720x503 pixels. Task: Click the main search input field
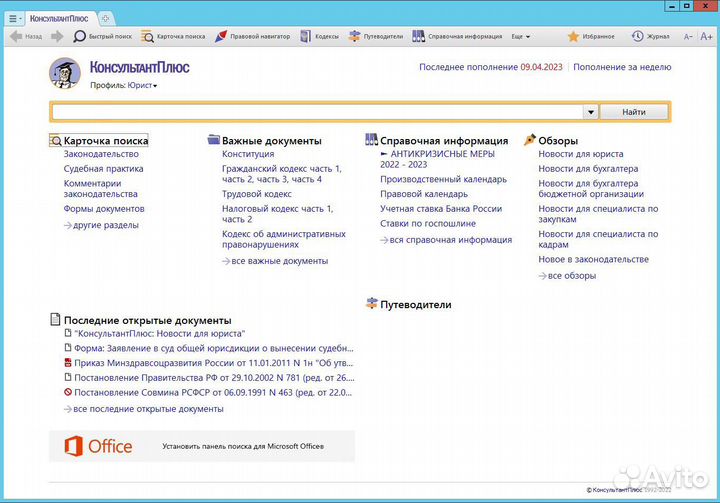[317, 112]
